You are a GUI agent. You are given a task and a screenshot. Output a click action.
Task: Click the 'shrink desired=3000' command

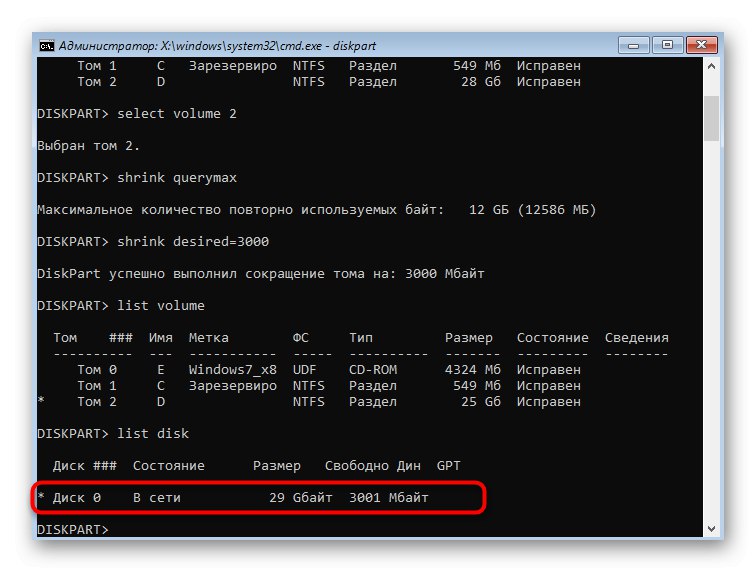193,242
